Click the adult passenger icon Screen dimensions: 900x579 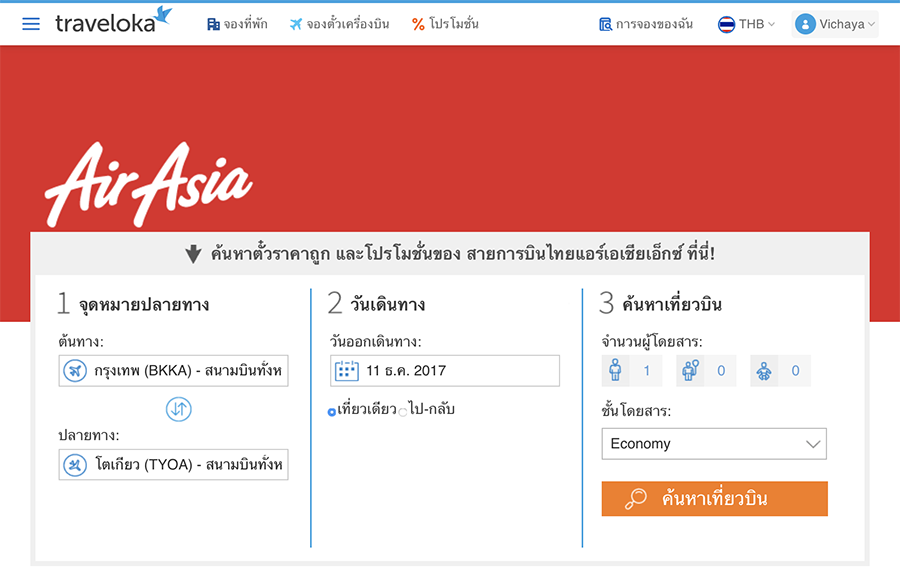[x=615, y=370]
